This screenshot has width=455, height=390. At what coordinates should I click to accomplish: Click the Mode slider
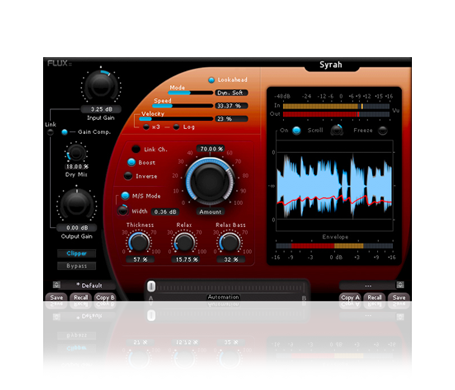[x=191, y=93]
